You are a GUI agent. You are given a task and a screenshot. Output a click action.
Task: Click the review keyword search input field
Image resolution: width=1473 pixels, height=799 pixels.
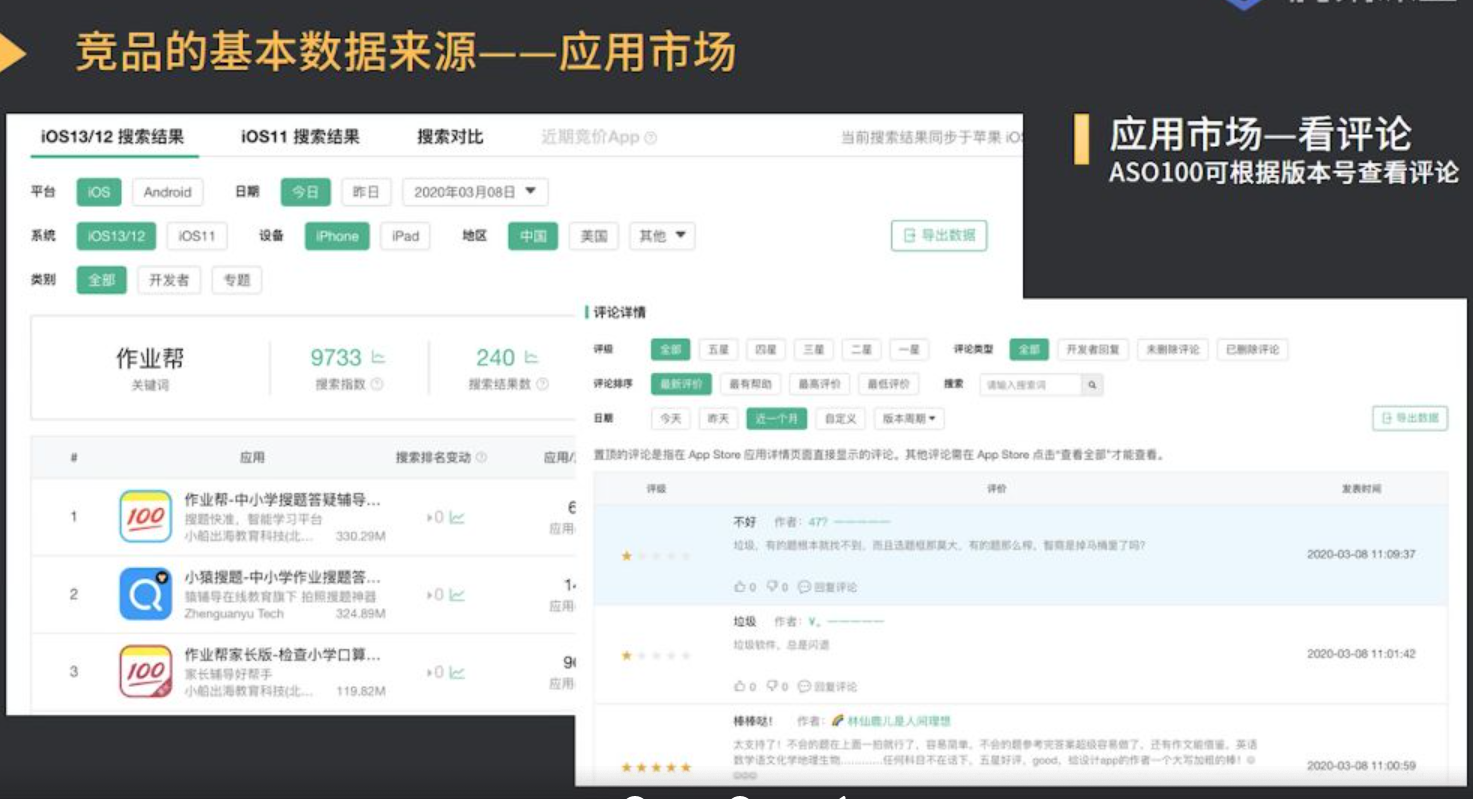coord(1030,384)
